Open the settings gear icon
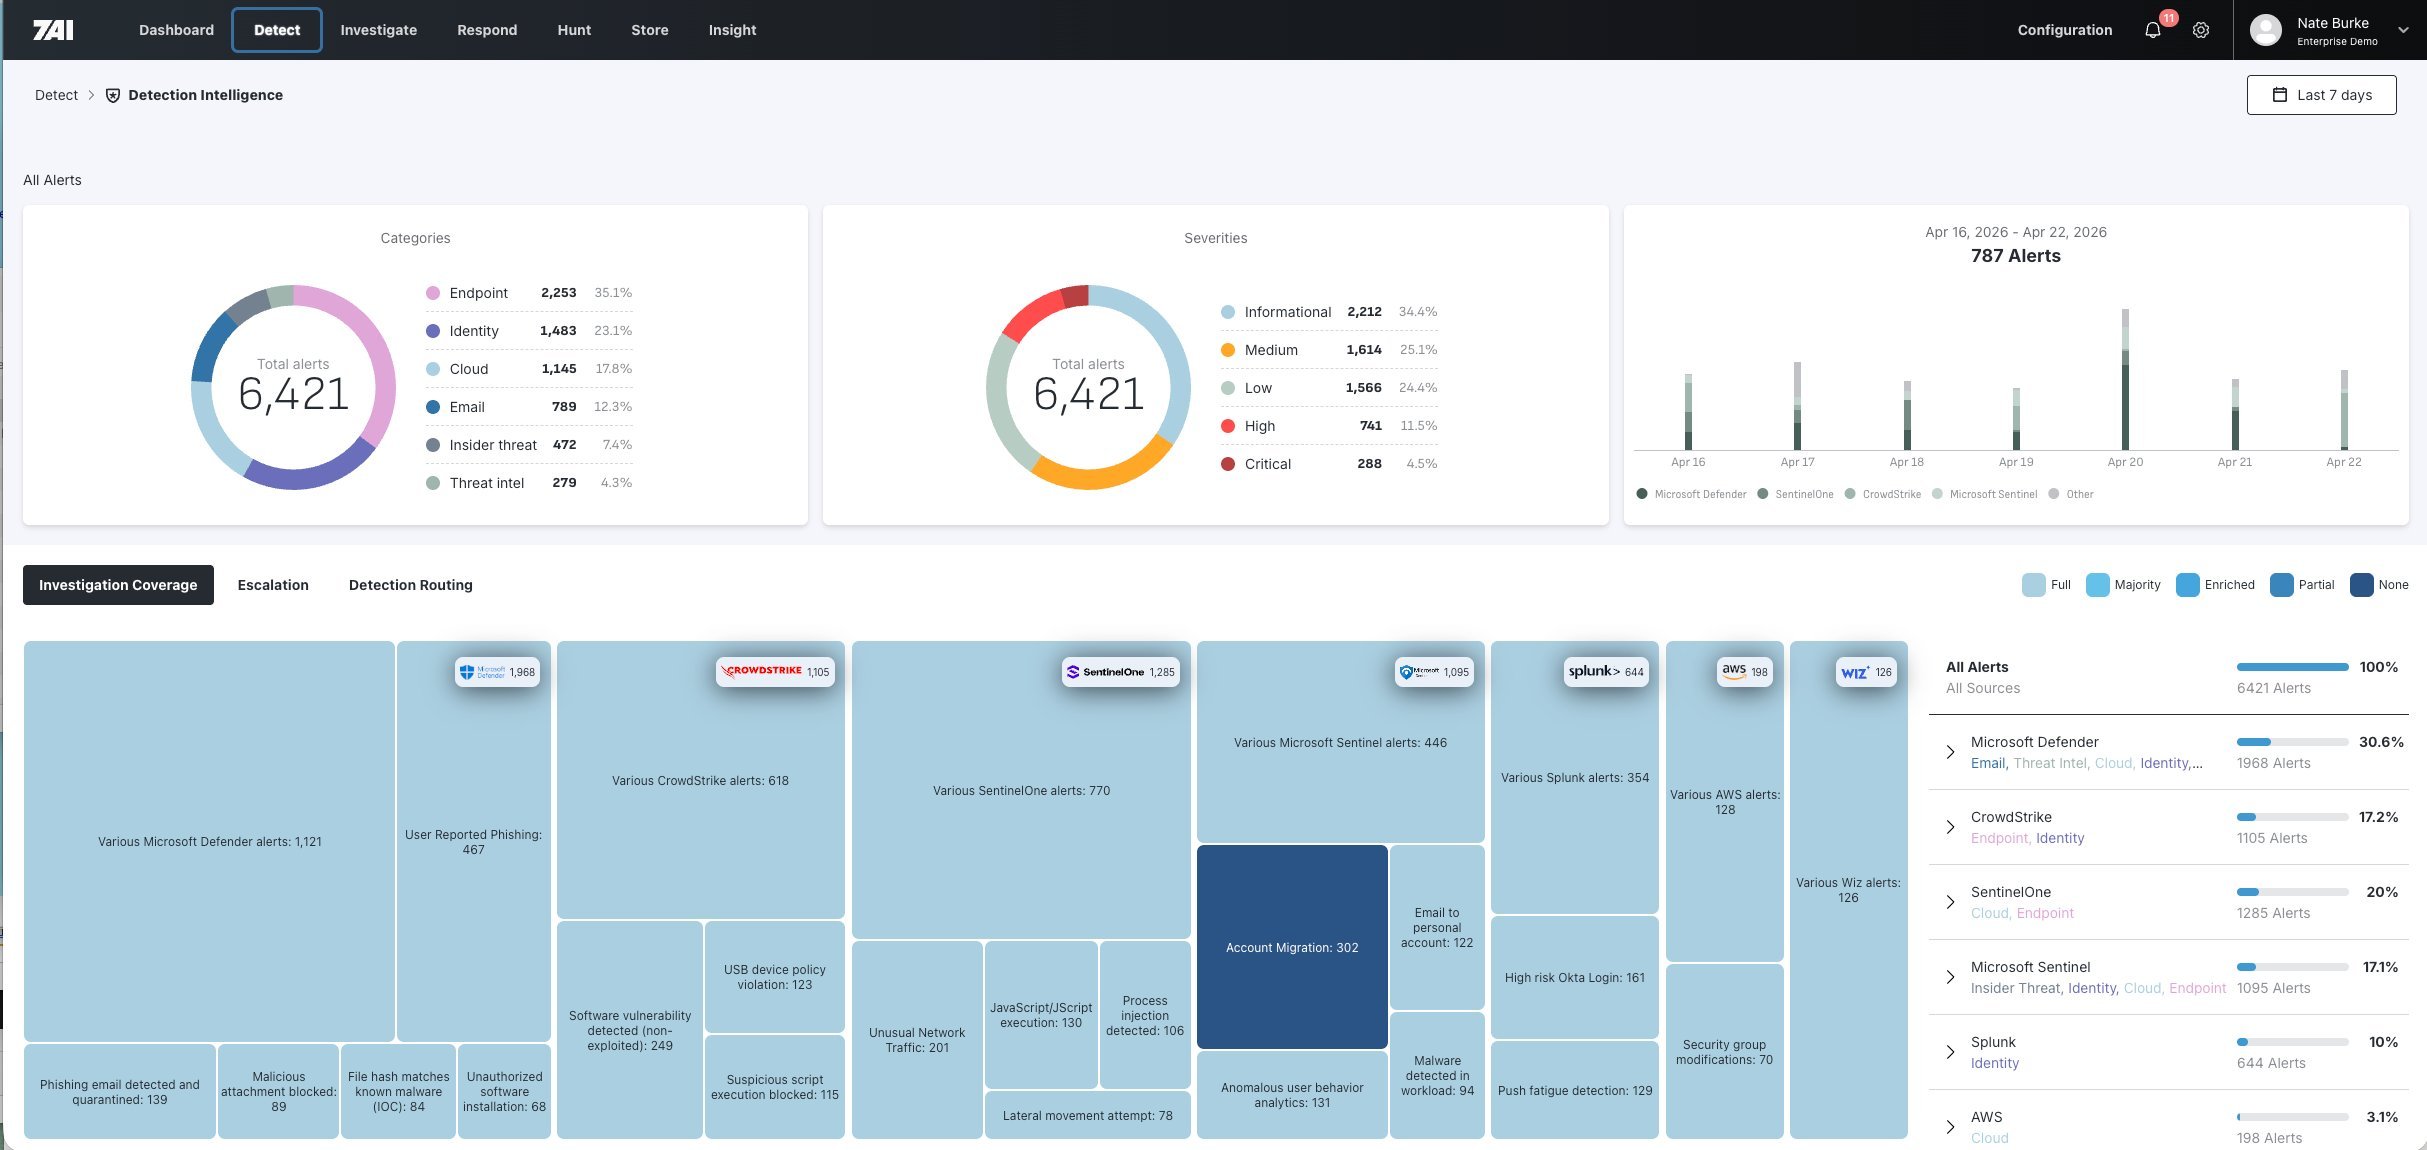 tap(2201, 30)
